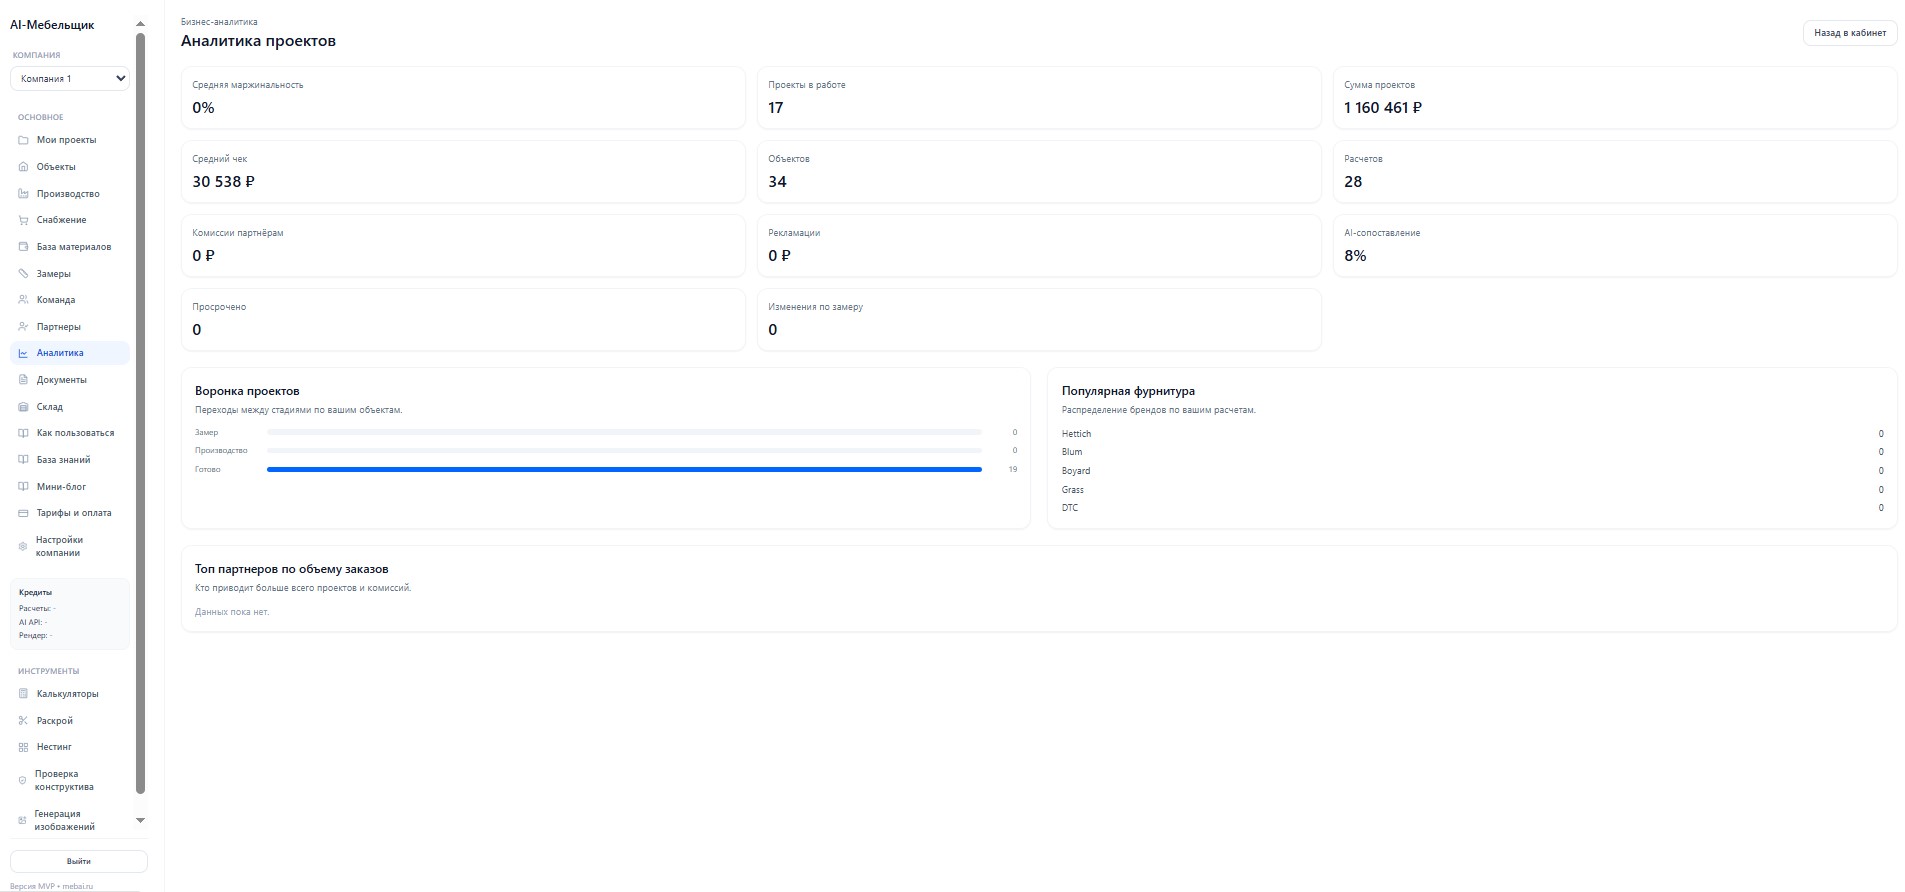Click the shield icon beside Проверка конструктива
Screen dimensions: 1905x892
(x=23, y=781)
